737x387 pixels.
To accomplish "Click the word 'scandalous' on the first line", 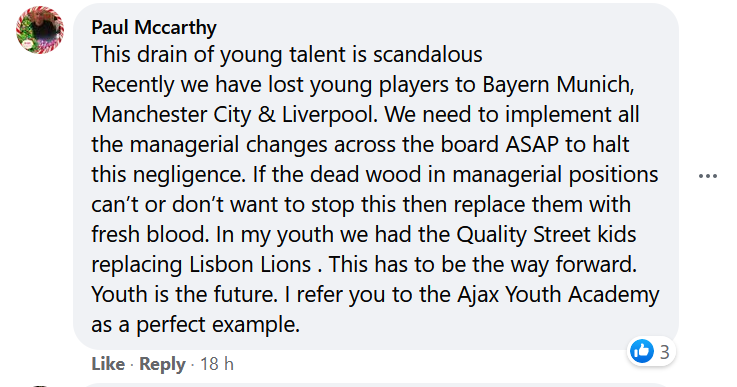I will click(x=428, y=55).
